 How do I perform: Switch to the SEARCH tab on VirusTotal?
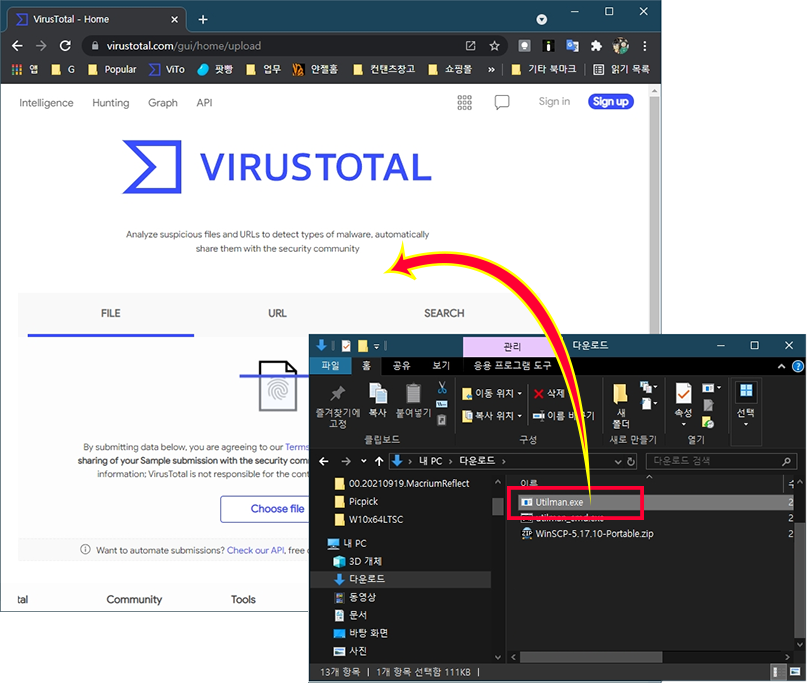click(444, 313)
